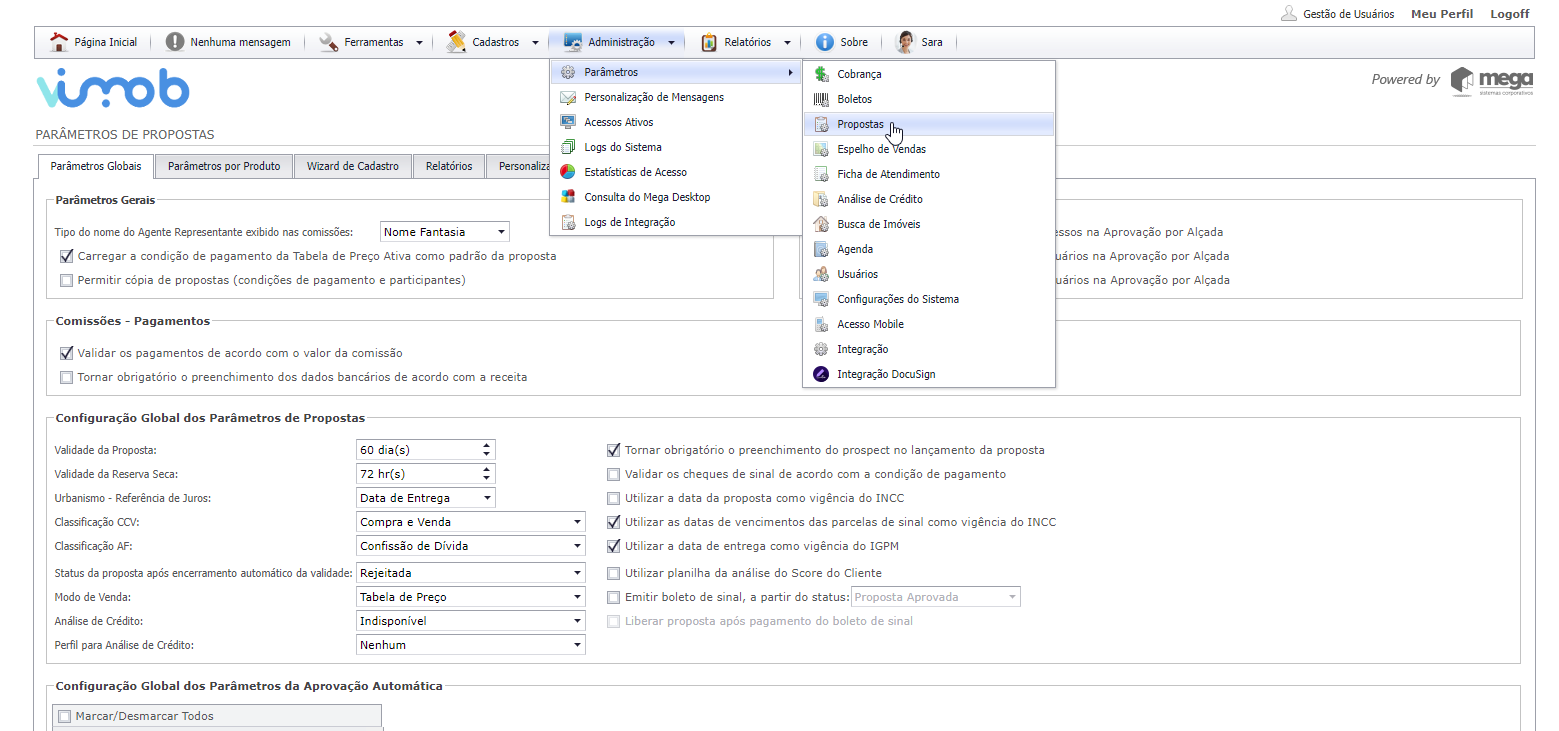Click the Logoff link
The height and width of the screenshot is (731, 1559).
click(1509, 14)
